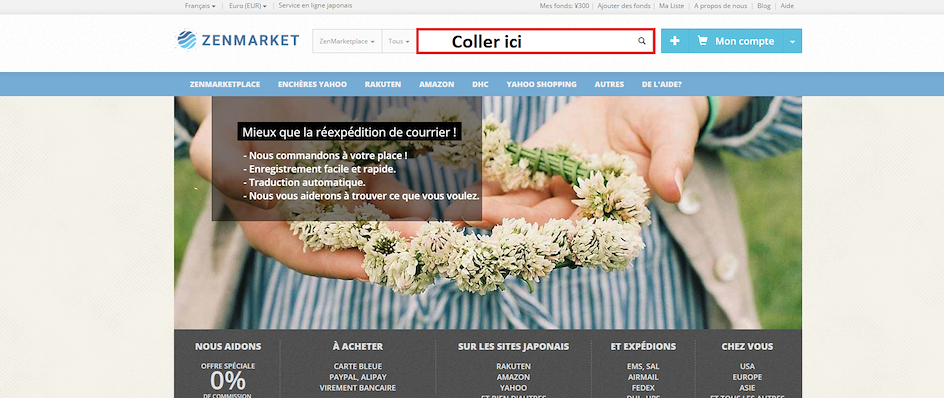Screen dimensions: 944x398
Task: Click the NOUS AIDONS heading
Action: (228, 347)
